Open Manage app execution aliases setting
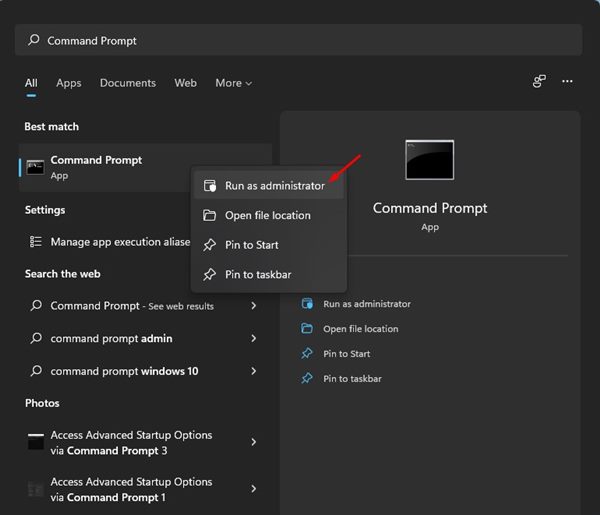The width and height of the screenshot is (600, 515). (107, 242)
